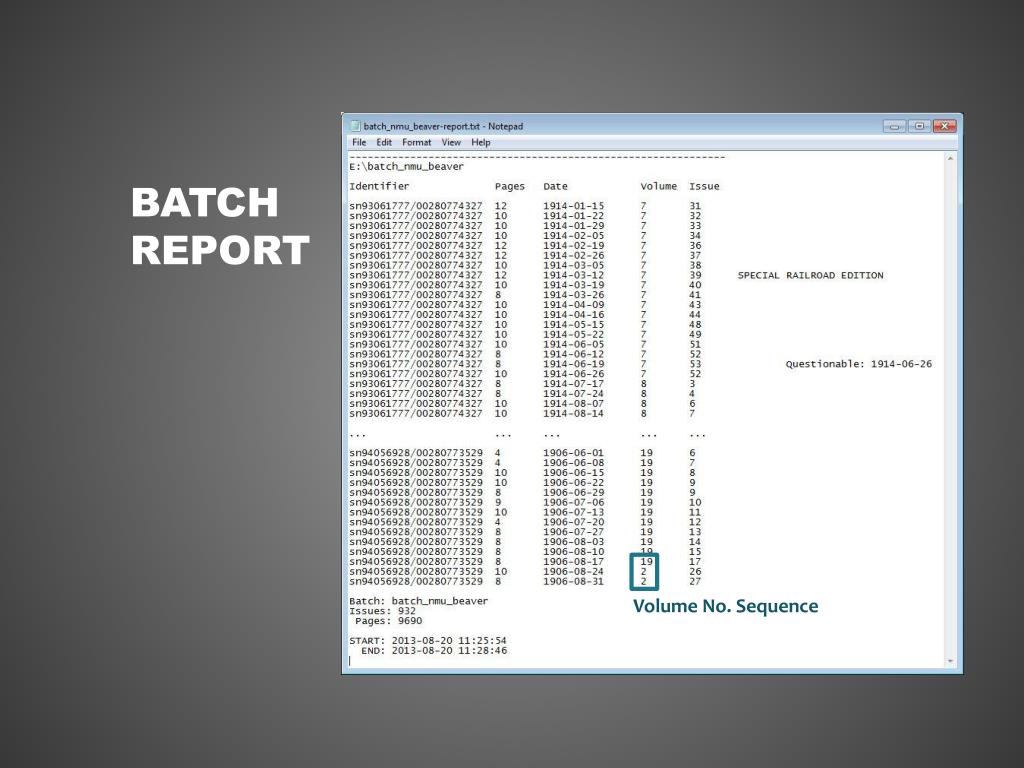Click the START: 2013-08-20 11:25:54 line
Image resolution: width=1024 pixels, height=768 pixels.
tap(428, 641)
